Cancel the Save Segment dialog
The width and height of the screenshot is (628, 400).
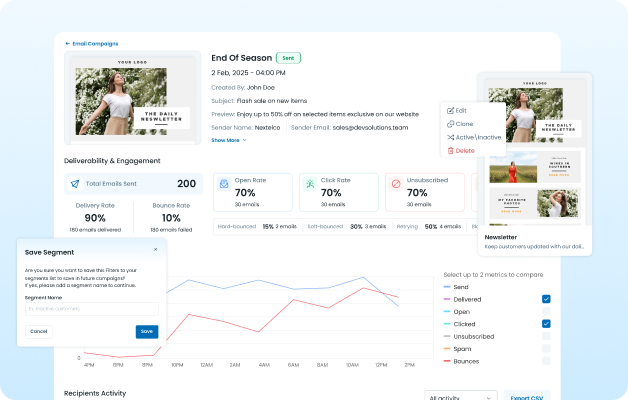pyautogui.click(x=39, y=331)
